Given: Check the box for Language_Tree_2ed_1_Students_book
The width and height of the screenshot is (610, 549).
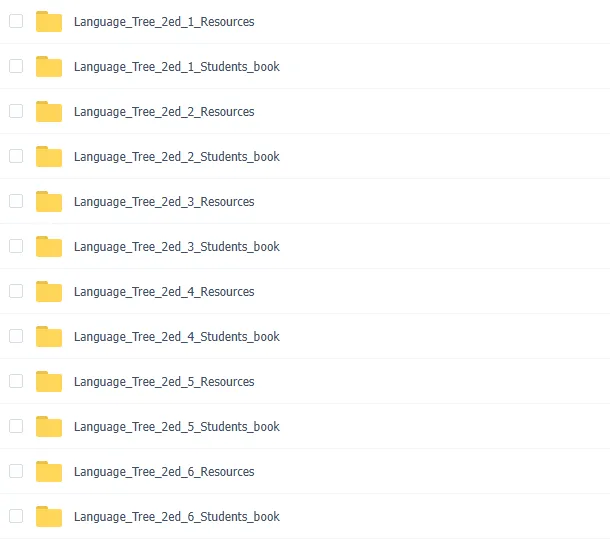Looking at the screenshot, I should point(16,66).
